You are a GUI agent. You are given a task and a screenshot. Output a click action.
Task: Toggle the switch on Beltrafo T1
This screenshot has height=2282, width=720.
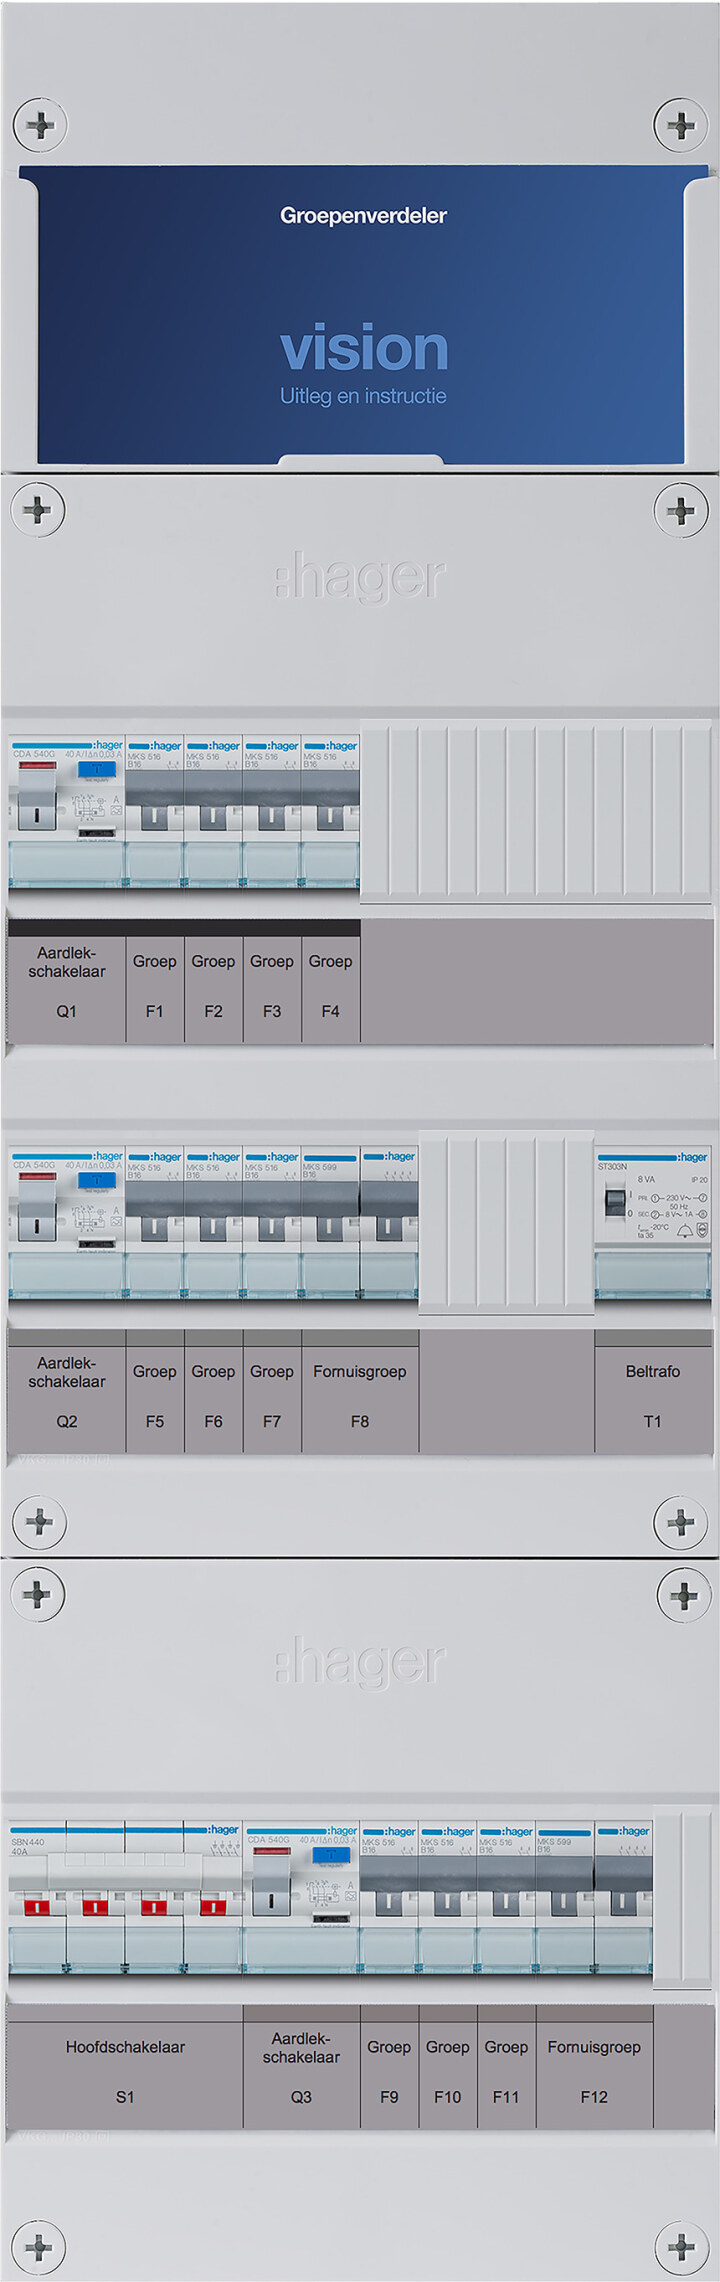pos(614,1204)
